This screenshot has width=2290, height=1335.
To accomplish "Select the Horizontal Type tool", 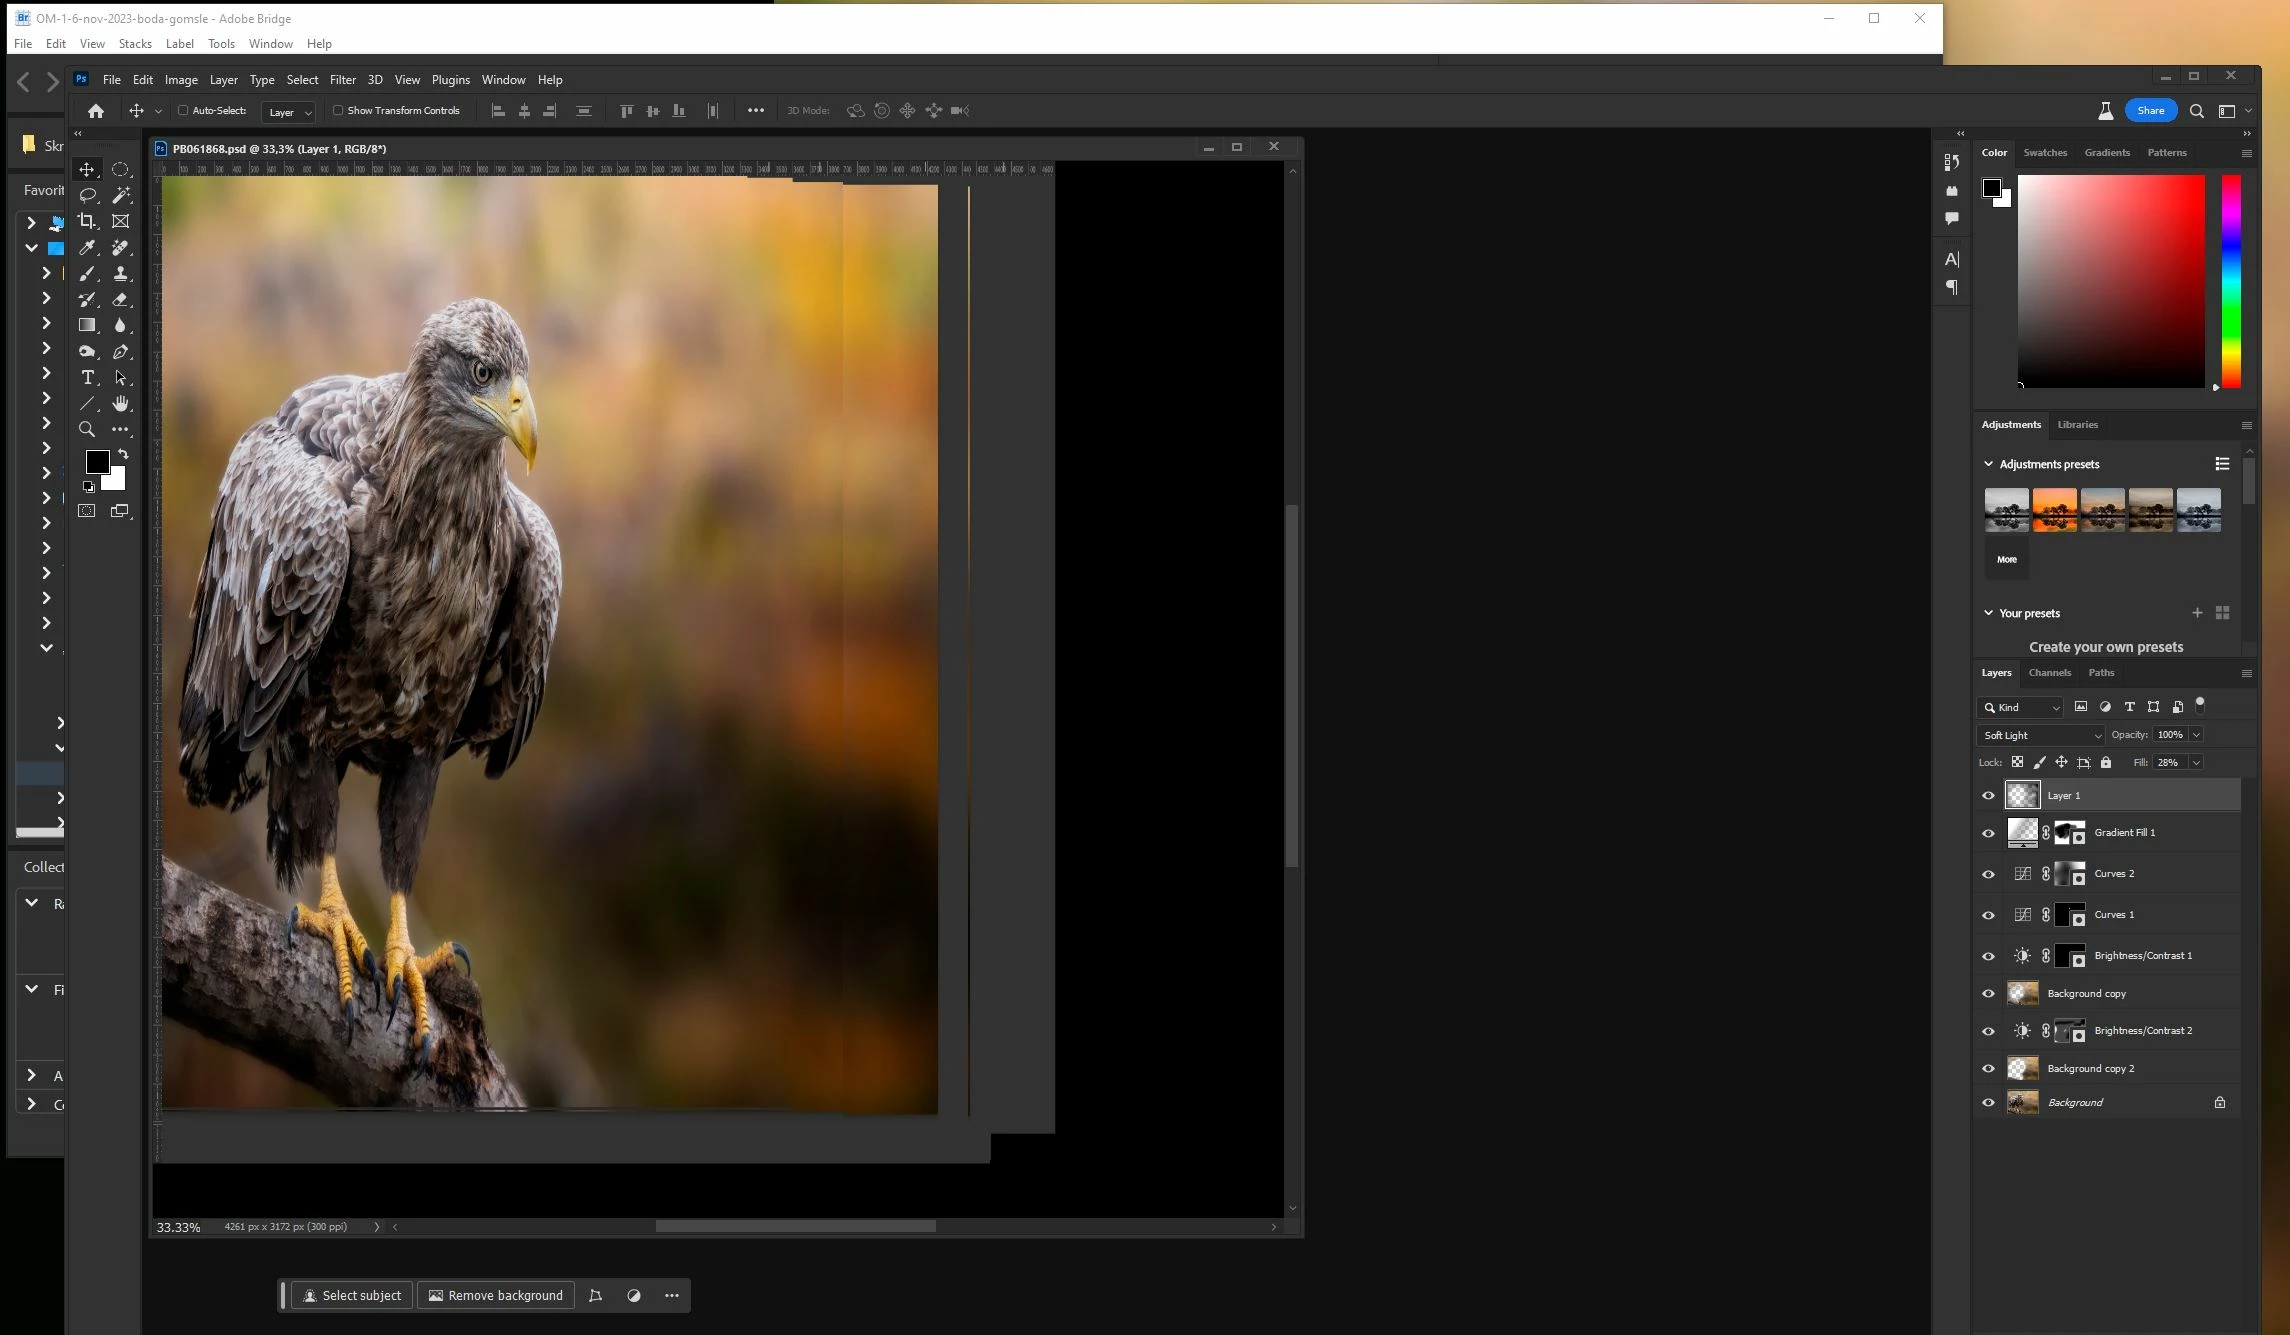I will click(87, 377).
